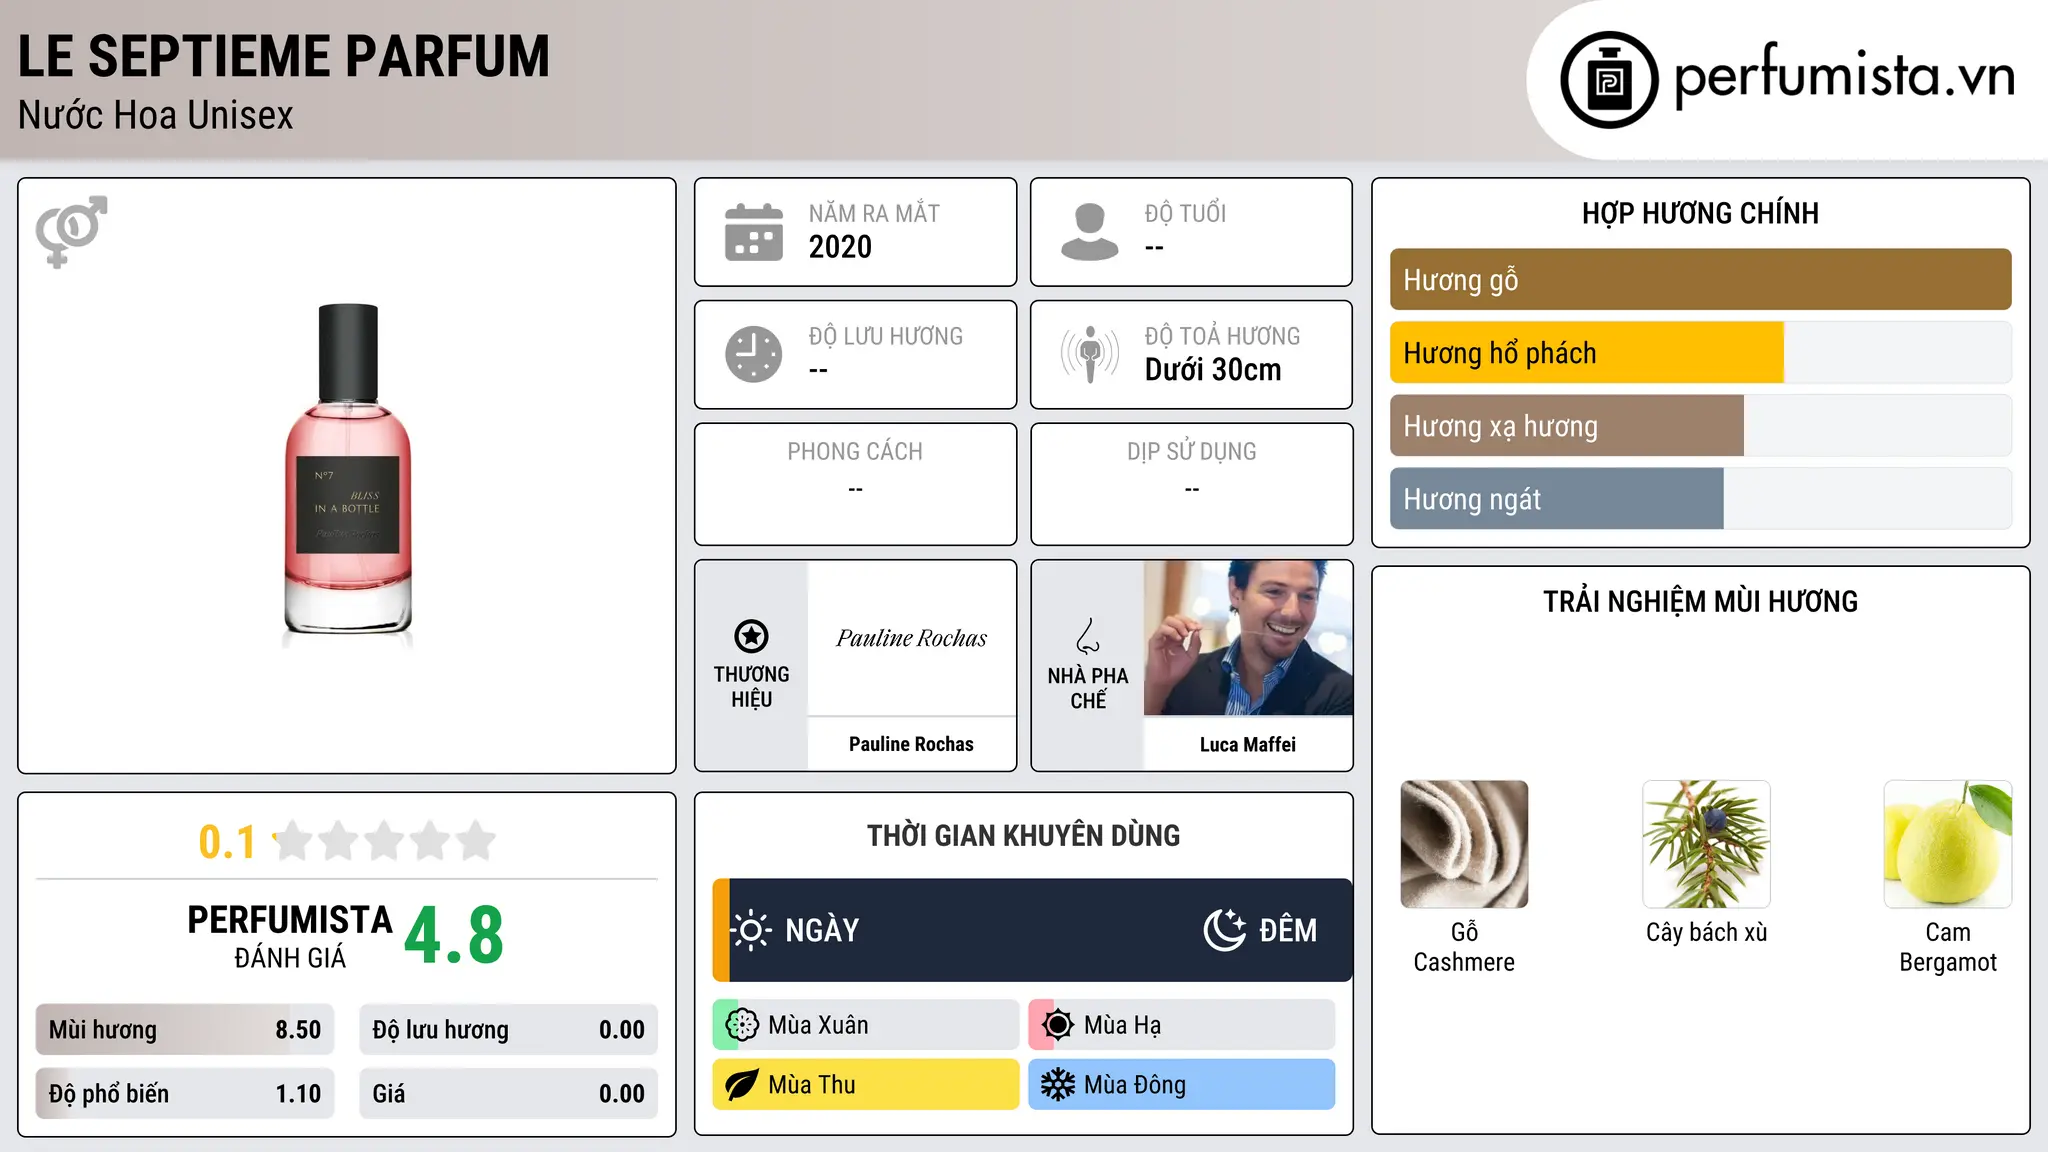Click the Độ lưu hương 0.00 score bar
2048x1152 pixels.
click(508, 1030)
